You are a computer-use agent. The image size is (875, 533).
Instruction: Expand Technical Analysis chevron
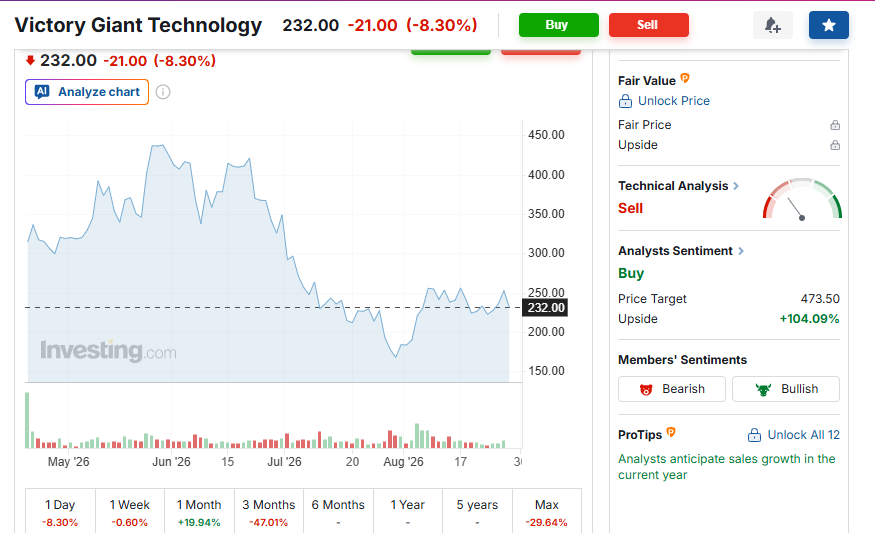(736, 186)
